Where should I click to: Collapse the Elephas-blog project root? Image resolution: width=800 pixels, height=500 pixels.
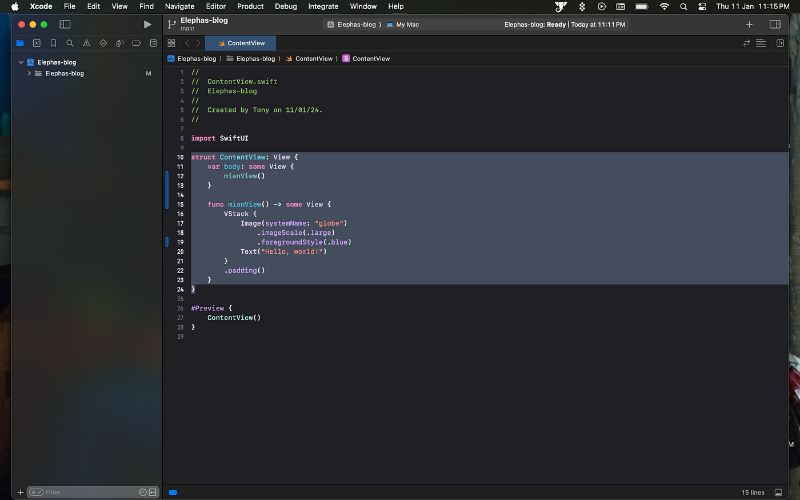point(21,62)
